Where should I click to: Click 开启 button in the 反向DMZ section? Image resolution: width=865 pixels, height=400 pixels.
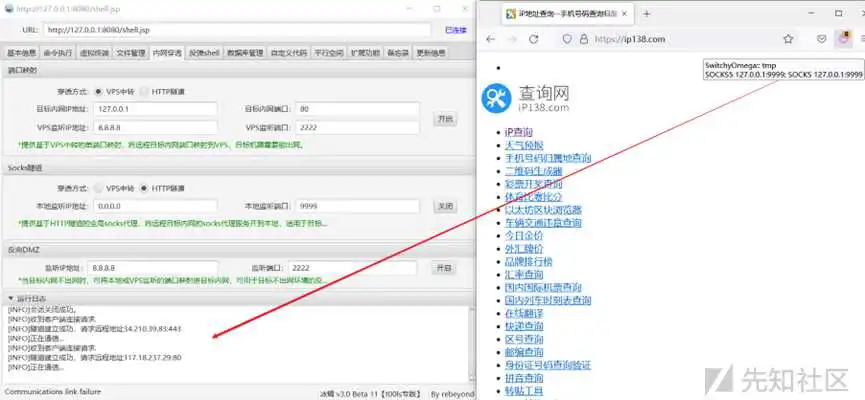(444, 268)
